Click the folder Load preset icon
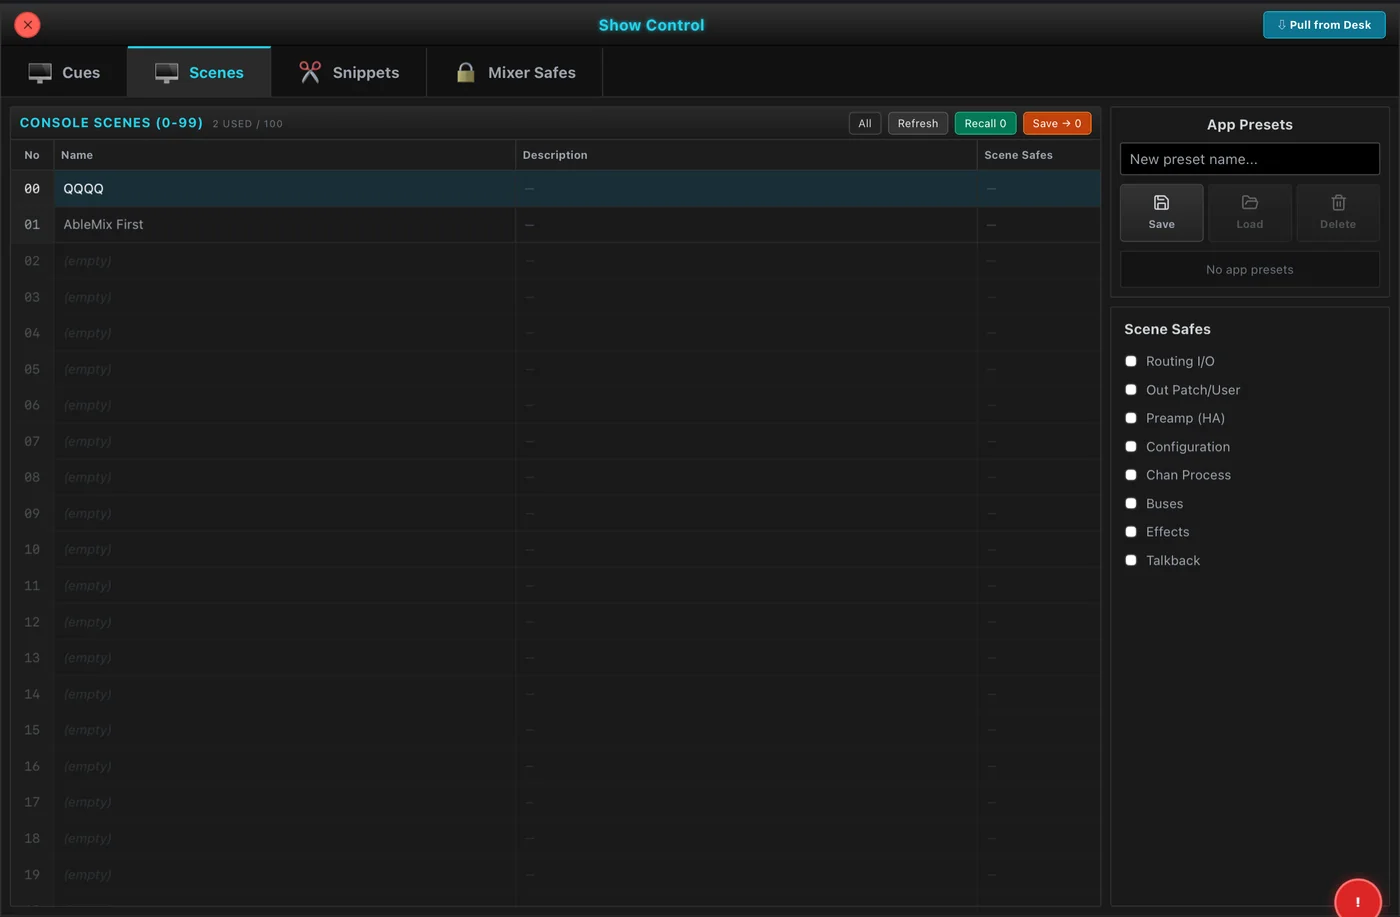This screenshot has width=1400, height=917. tap(1249, 203)
